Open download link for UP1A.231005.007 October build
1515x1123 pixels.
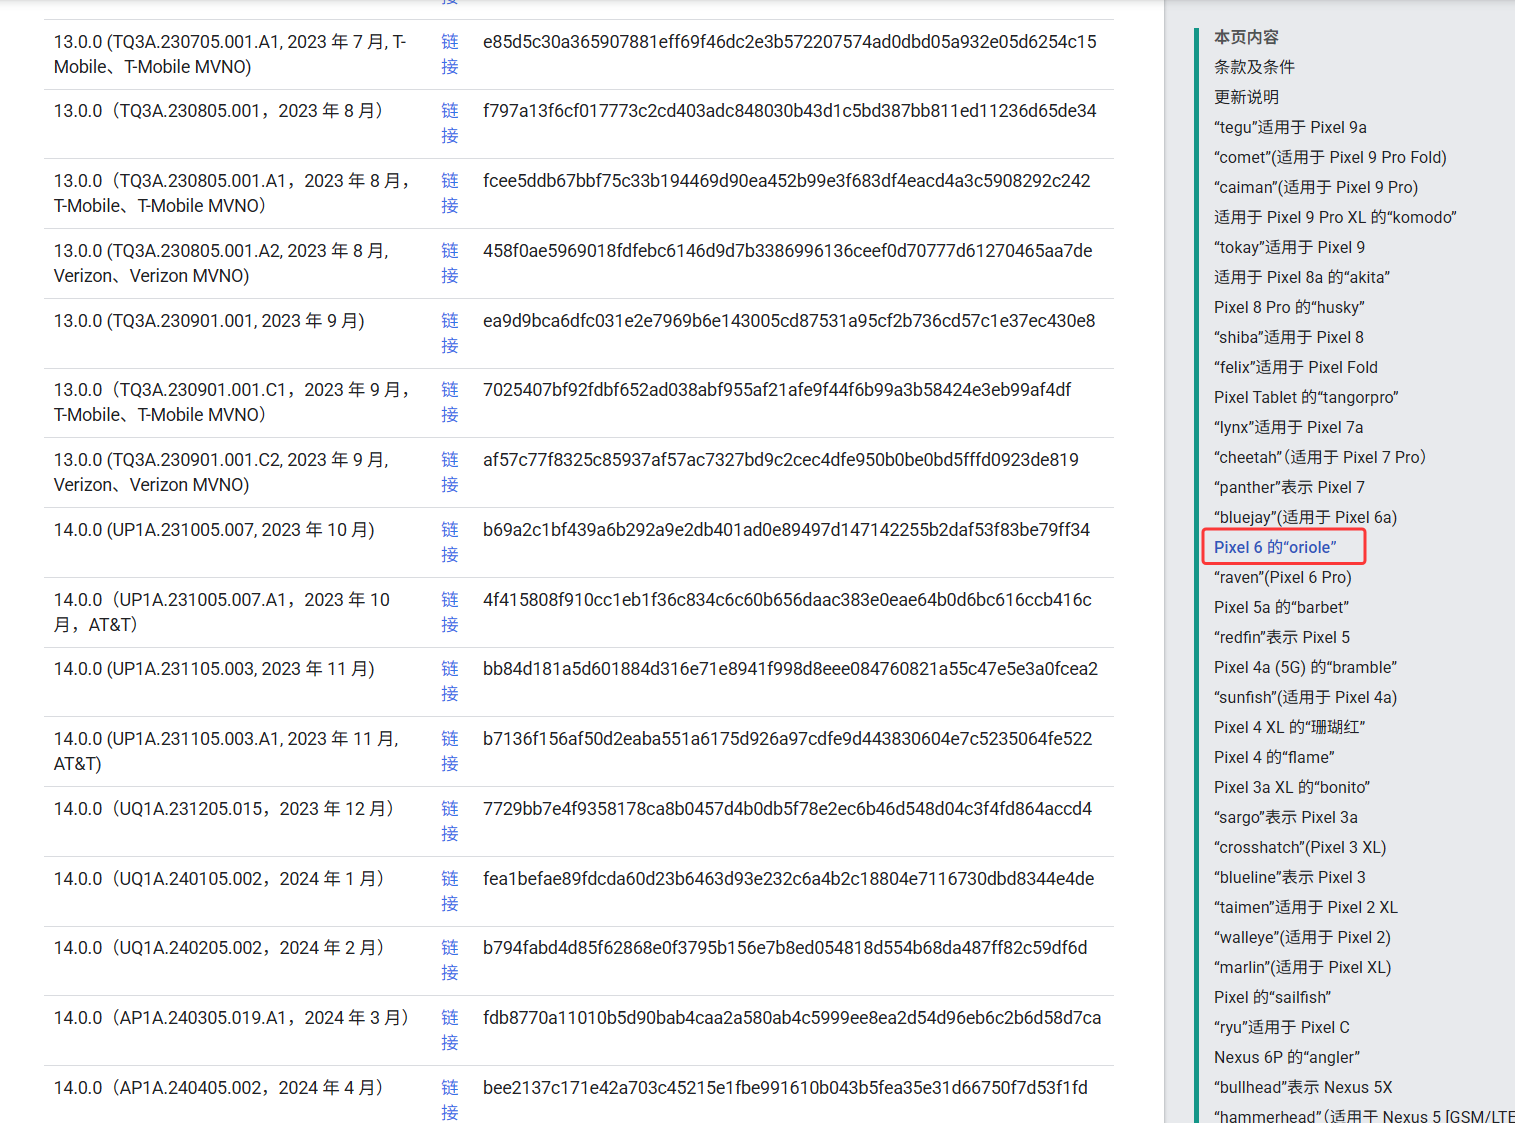click(450, 542)
